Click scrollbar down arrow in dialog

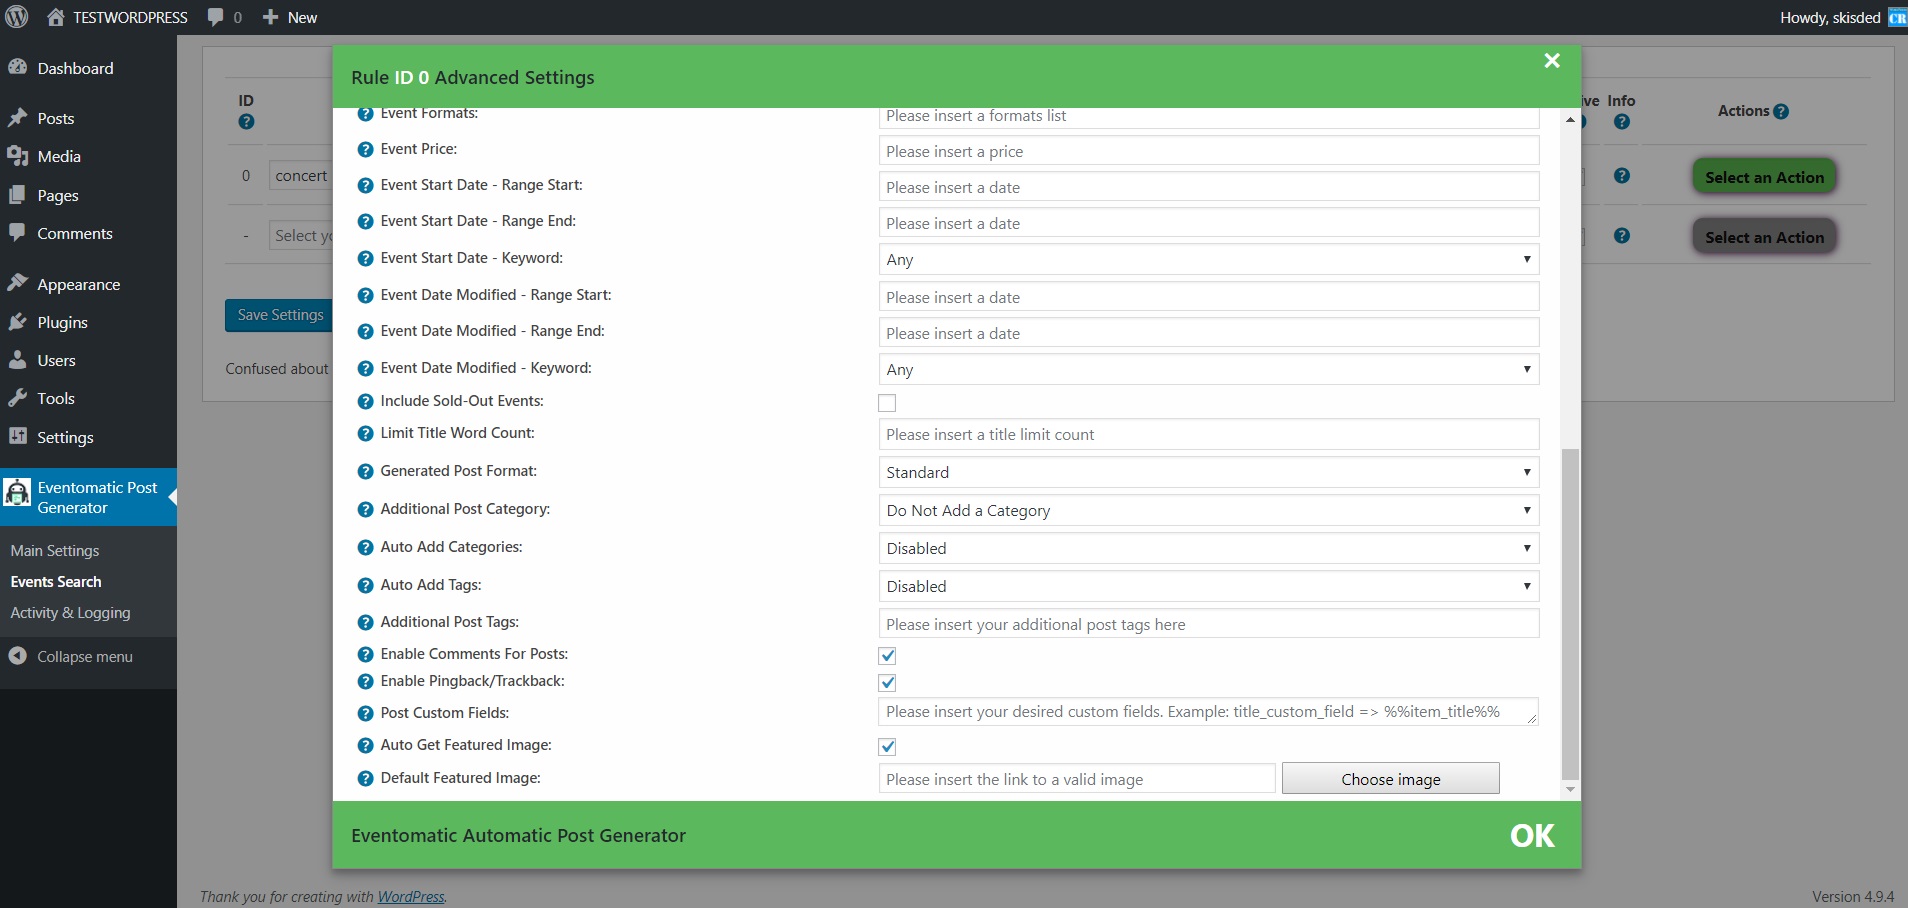click(x=1570, y=789)
